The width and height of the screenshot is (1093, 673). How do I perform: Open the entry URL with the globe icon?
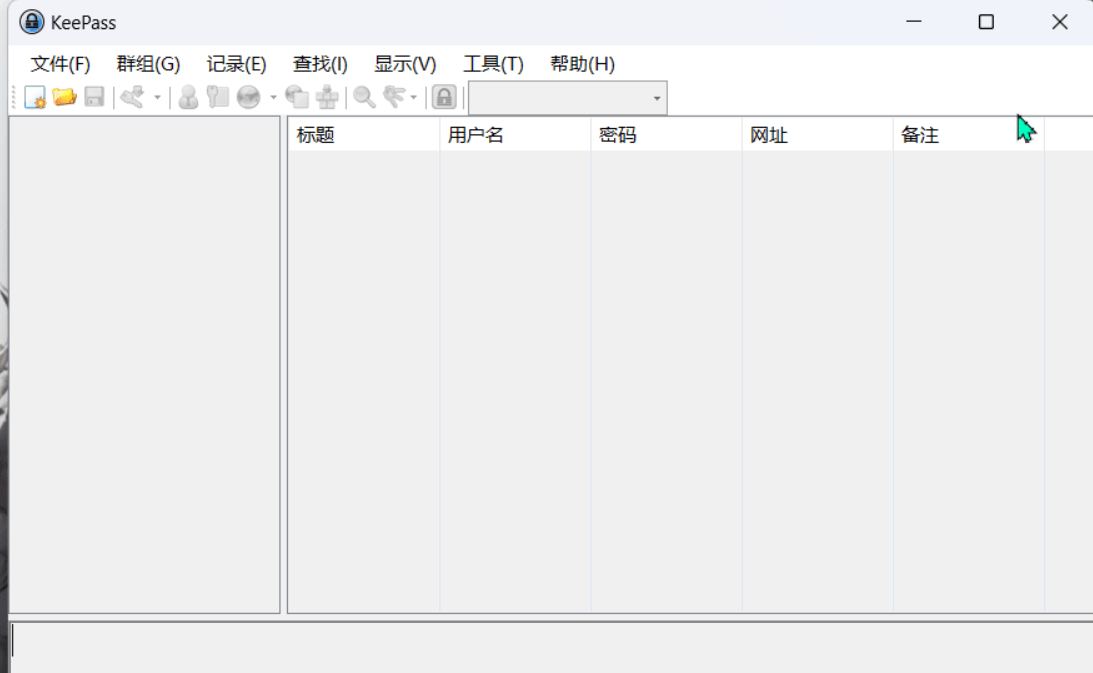(x=248, y=97)
